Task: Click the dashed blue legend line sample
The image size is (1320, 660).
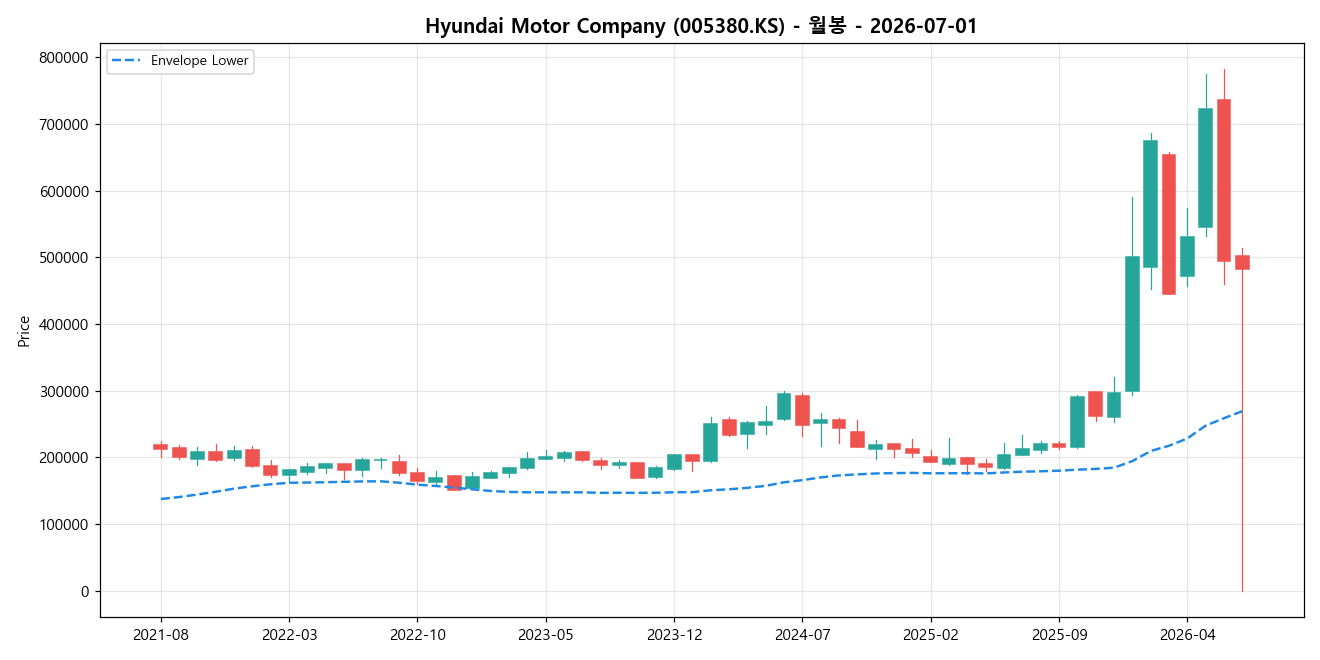Action: (127, 61)
